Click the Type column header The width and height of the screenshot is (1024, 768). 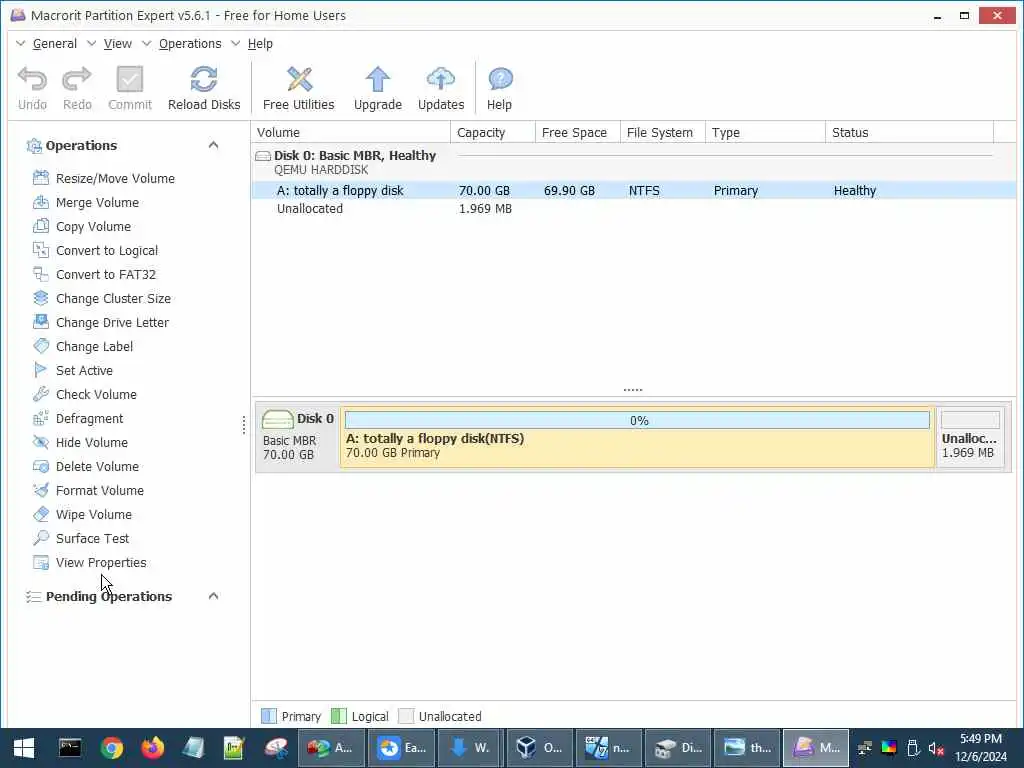point(765,133)
